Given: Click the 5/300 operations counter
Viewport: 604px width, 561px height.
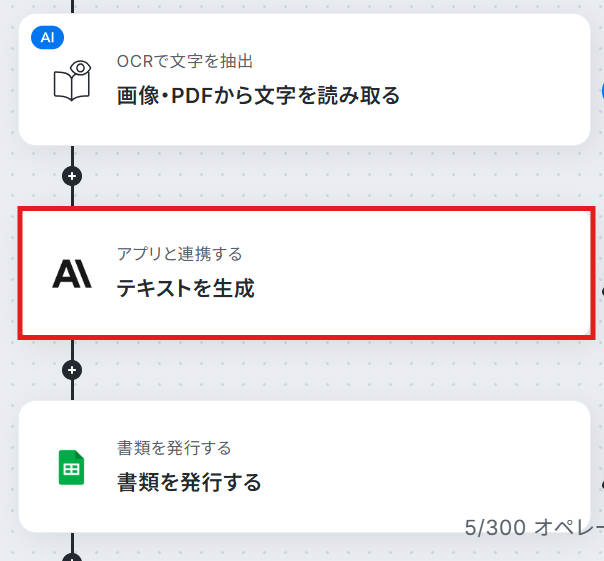Looking at the screenshot, I should (x=534, y=527).
